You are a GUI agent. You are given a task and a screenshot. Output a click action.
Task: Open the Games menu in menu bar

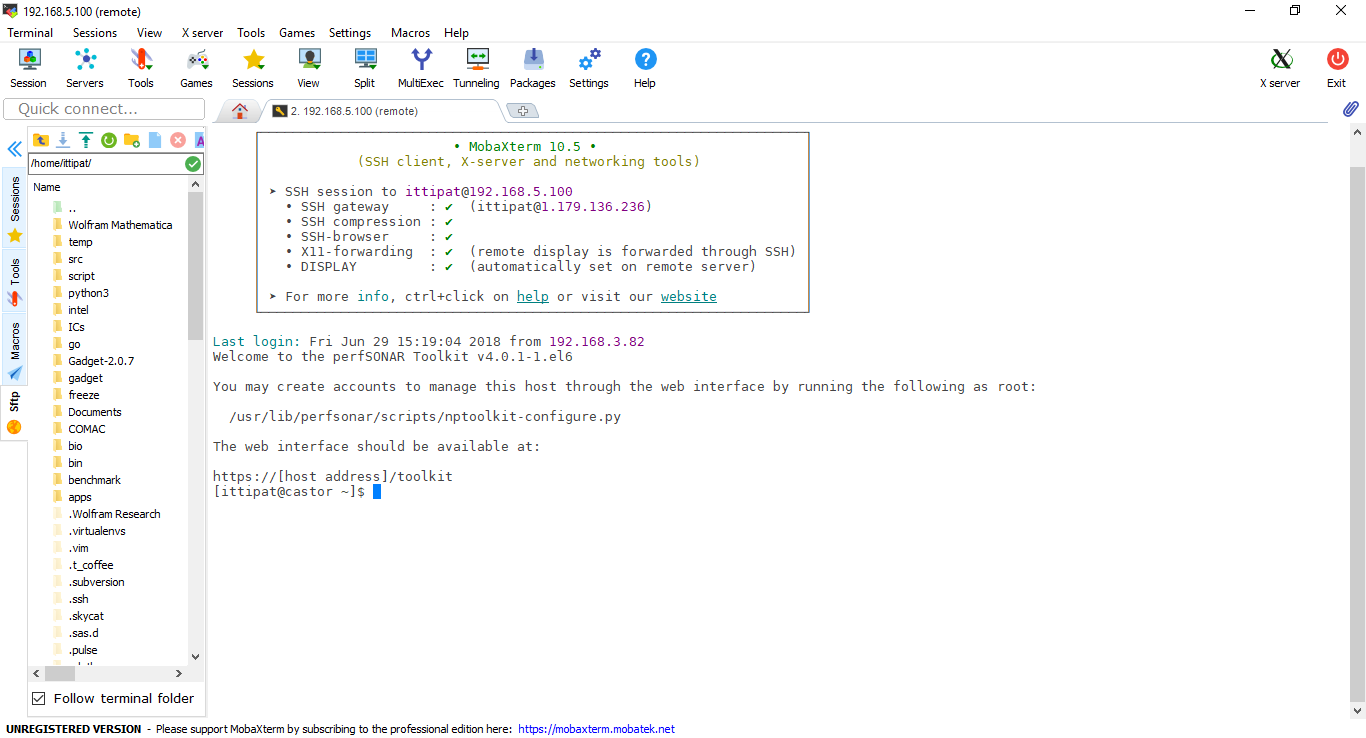point(297,33)
